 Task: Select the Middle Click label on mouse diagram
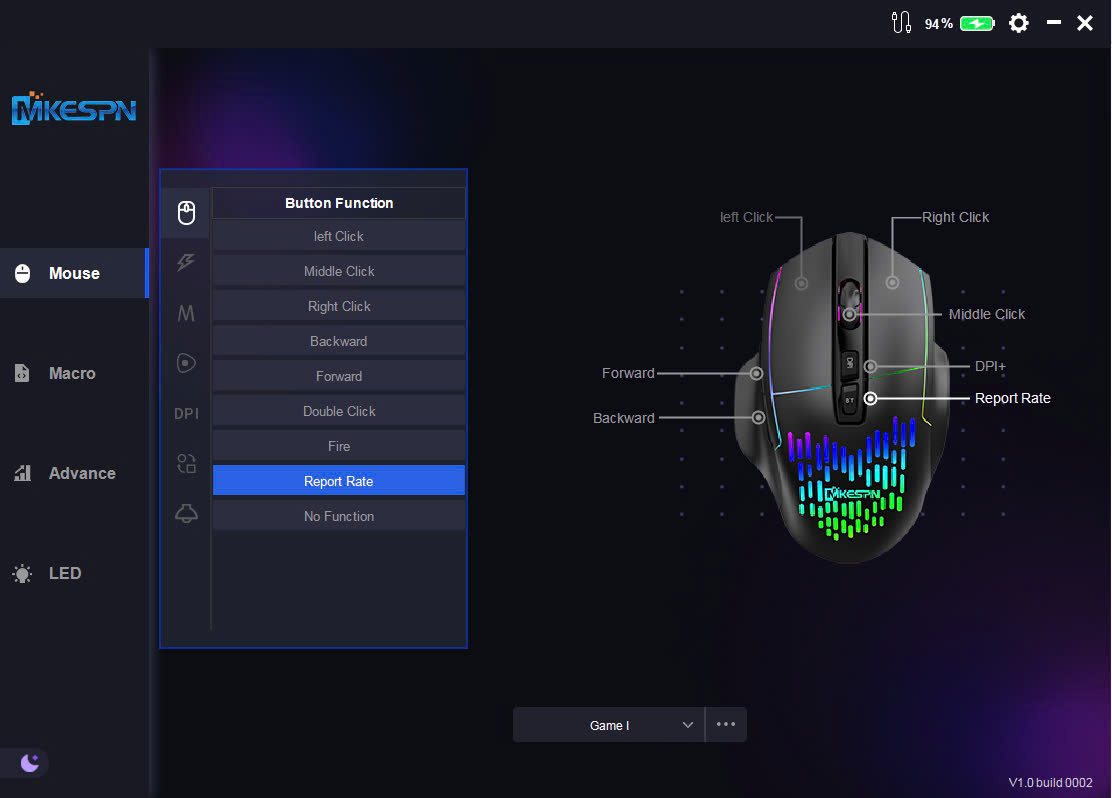986,314
